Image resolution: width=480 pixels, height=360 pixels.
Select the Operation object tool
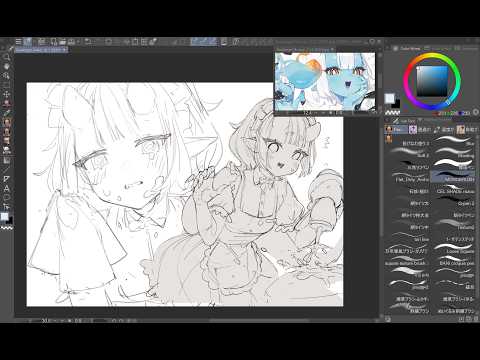click(6, 75)
